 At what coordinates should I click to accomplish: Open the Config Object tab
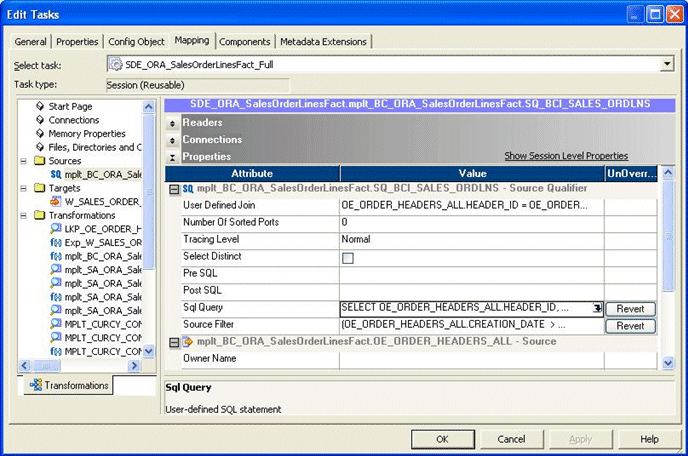(136, 42)
